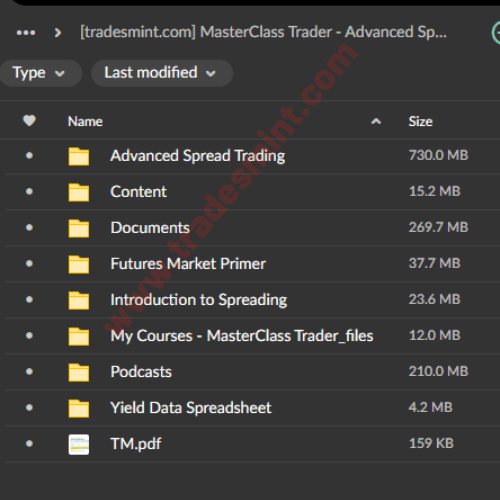
Task: Click the MasterClass Trader folder breadcrumb title
Action: click(263, 32)
